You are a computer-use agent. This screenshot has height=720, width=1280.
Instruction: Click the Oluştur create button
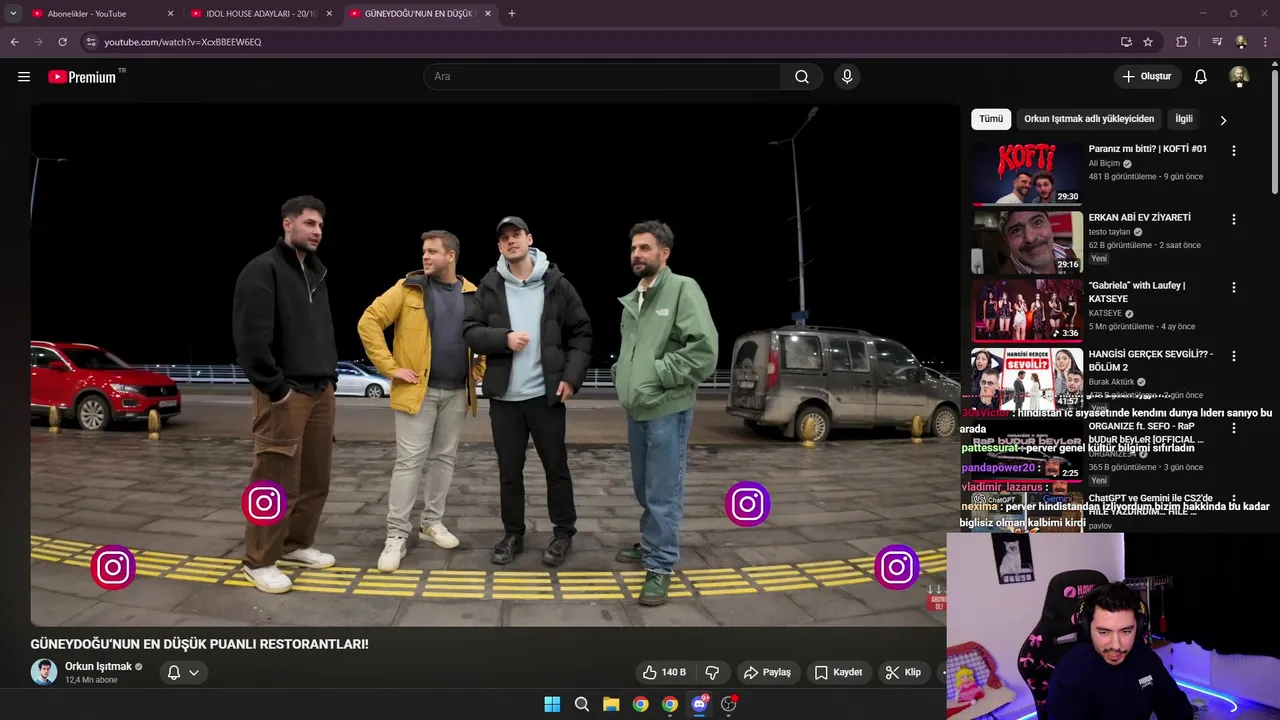1146,77
